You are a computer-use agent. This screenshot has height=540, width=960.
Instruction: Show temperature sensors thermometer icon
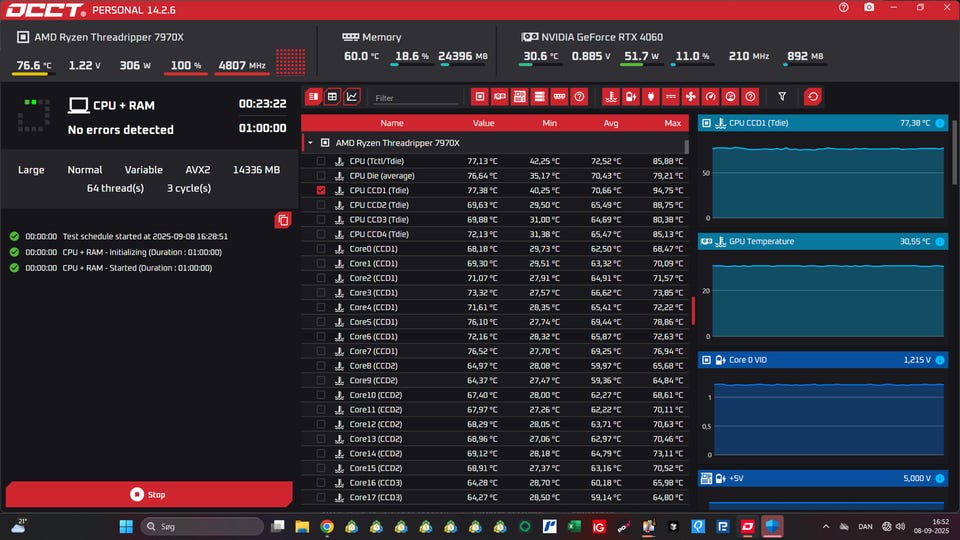[611, 97]
